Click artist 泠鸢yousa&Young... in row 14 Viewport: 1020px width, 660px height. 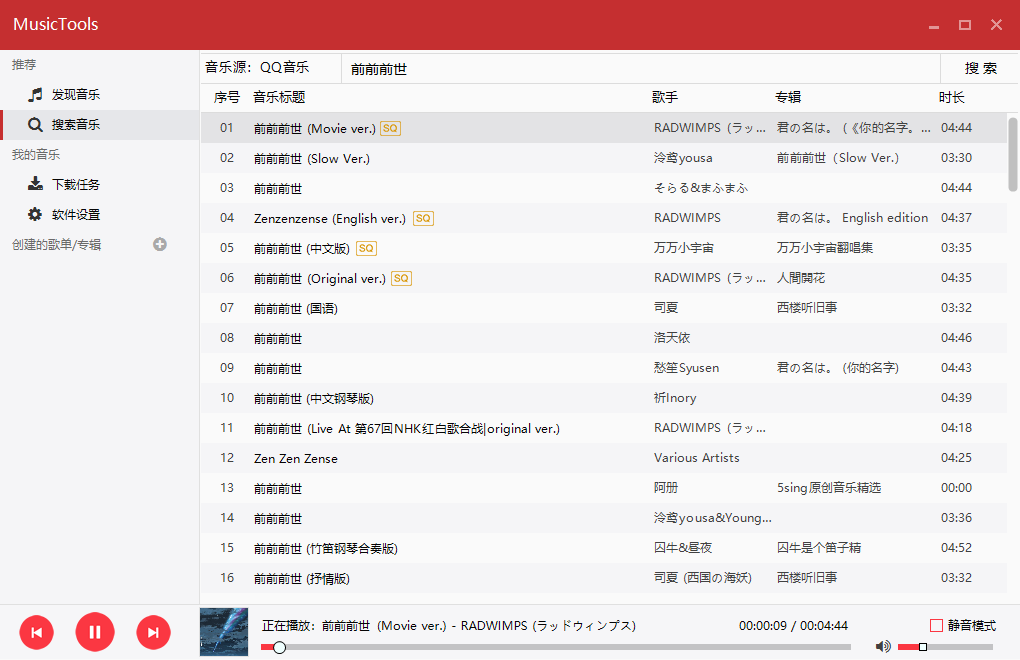tap(713, 518)
